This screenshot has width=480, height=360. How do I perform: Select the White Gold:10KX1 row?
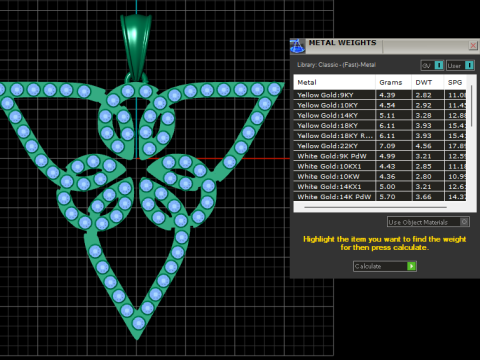tap(380, 166)
